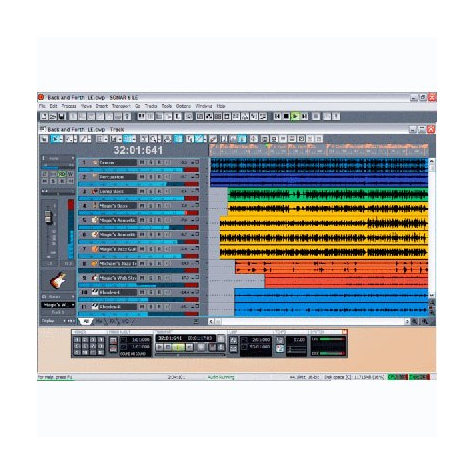The image size is (475, 475).
Task: Click the Open file icon in main toolbar
Action: 53,116
